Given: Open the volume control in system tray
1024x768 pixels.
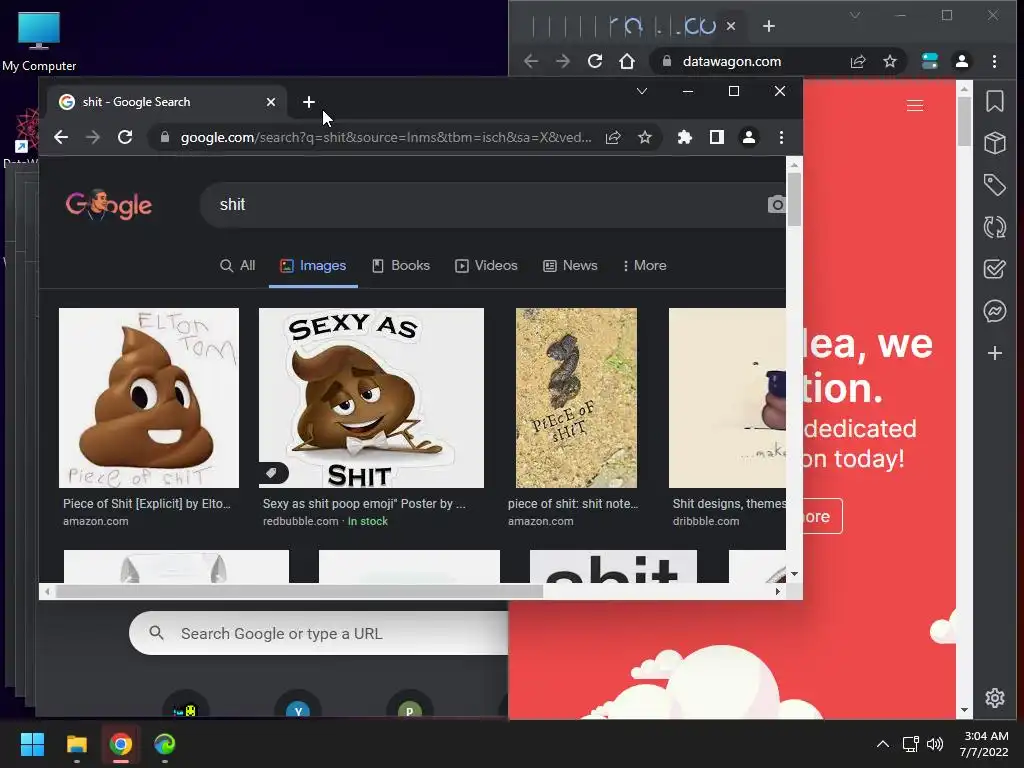Looking at the screenshot, I should click(x=935, y=744).
